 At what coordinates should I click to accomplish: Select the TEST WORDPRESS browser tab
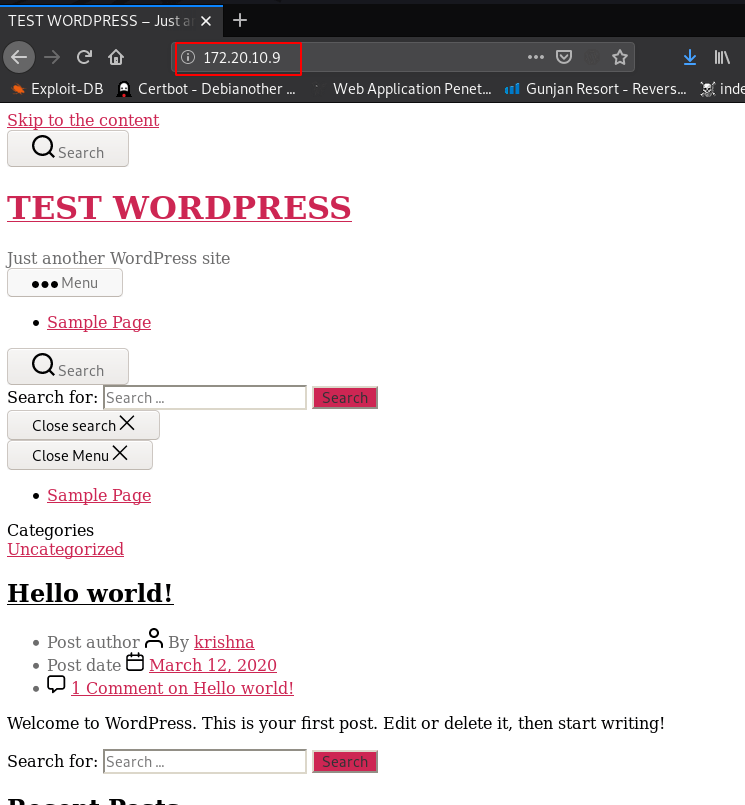pyautogui.click(x=111, y=21)
